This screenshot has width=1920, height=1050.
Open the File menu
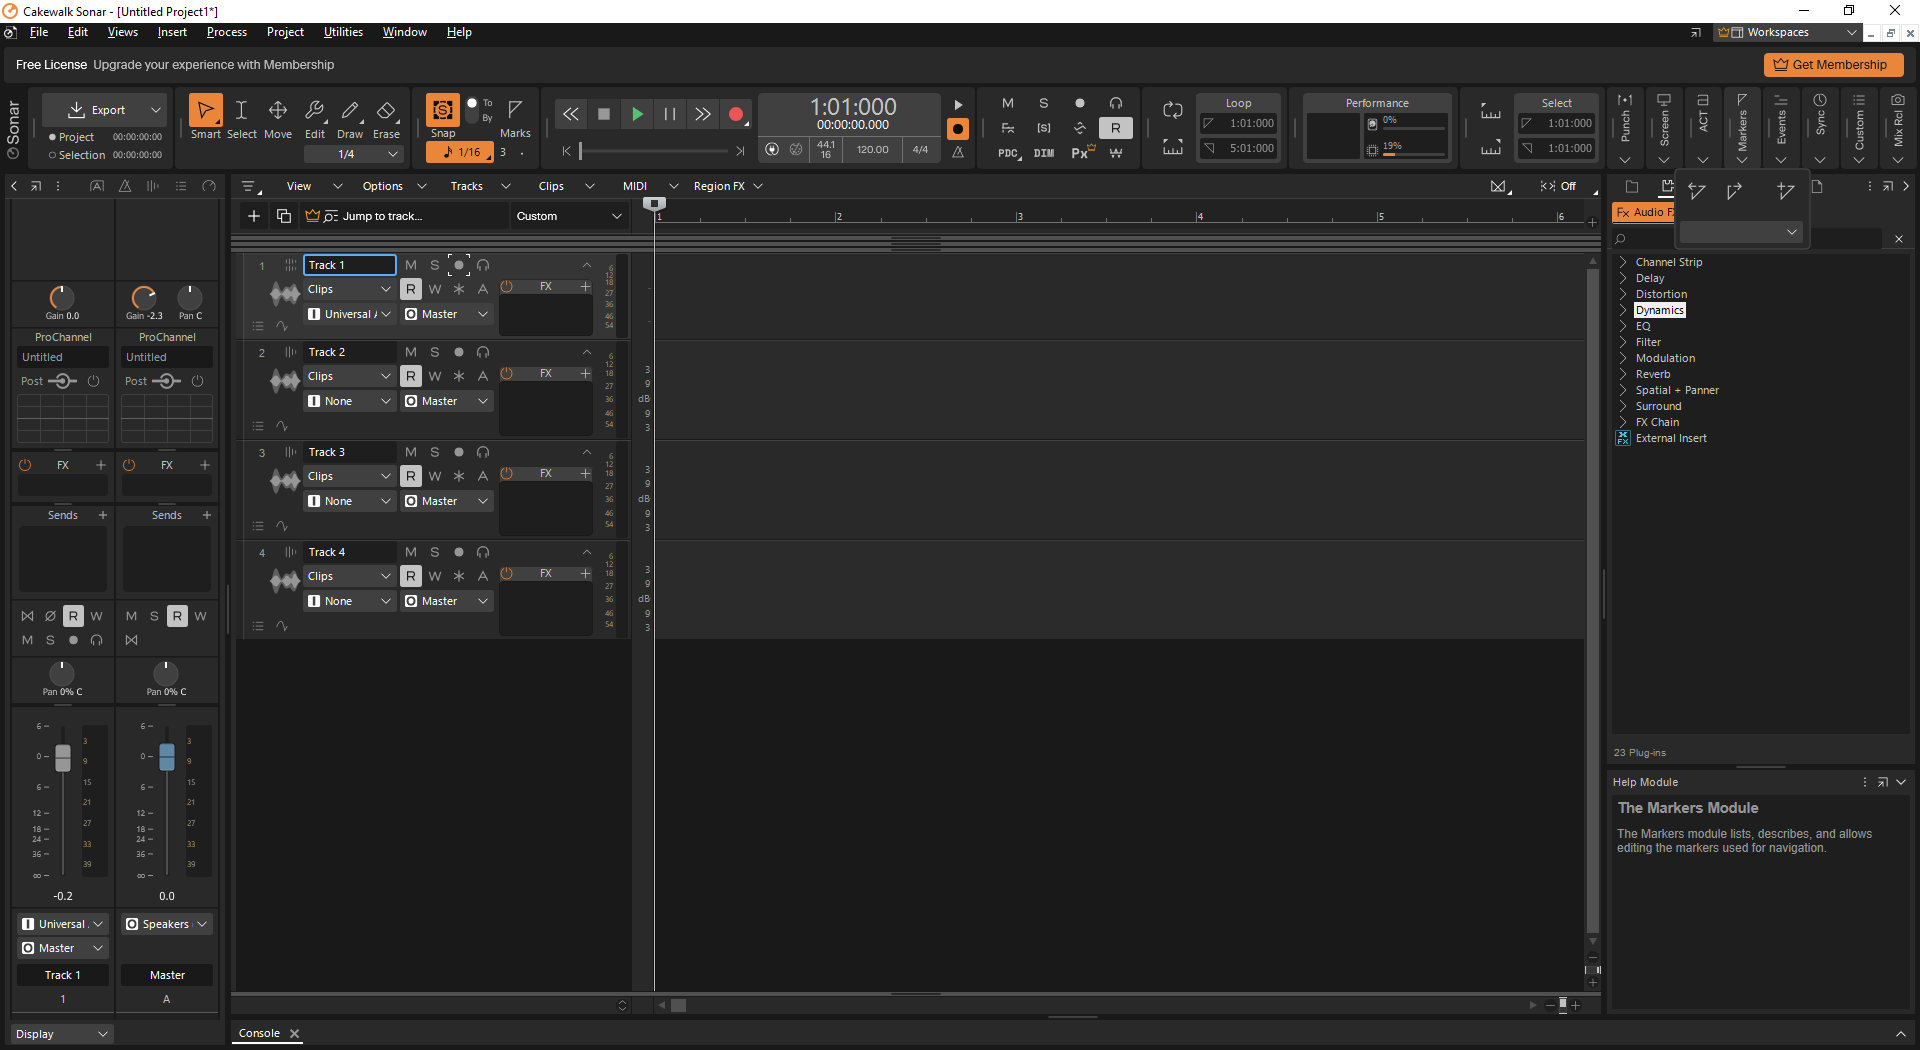click(39, 32)
